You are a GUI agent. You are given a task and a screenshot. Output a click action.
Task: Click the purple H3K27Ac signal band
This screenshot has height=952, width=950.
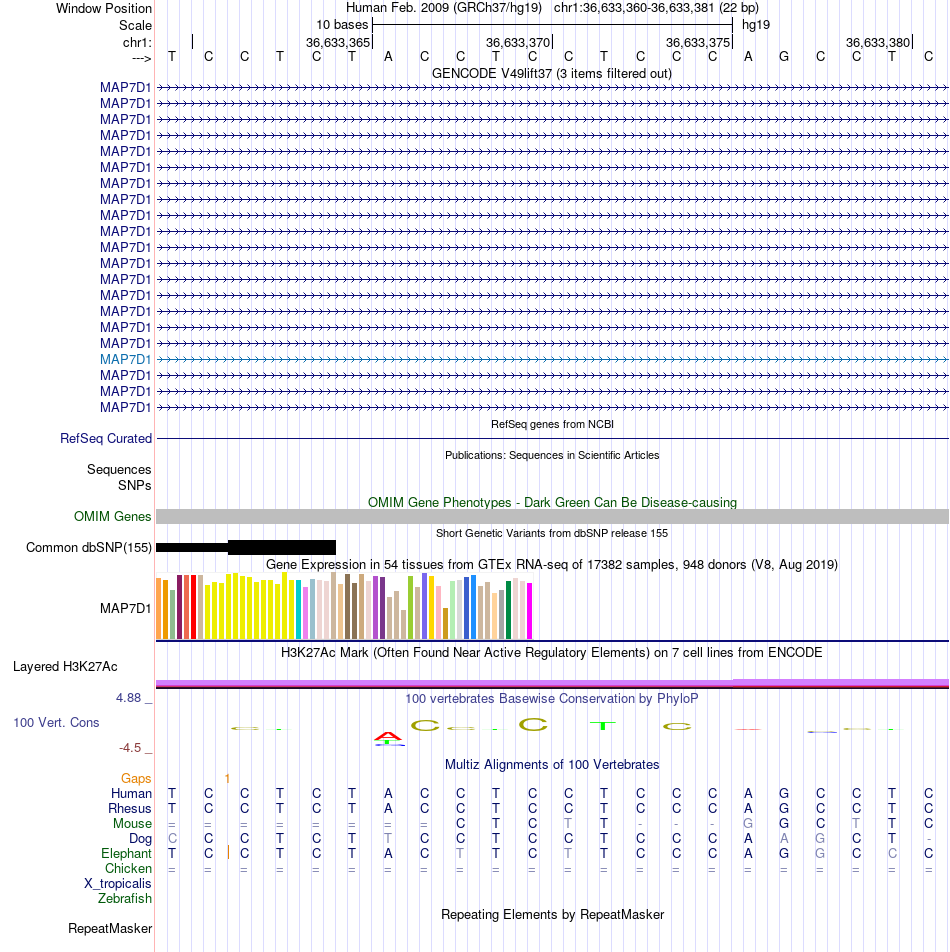pyautogui.click(x=552, y=683)
